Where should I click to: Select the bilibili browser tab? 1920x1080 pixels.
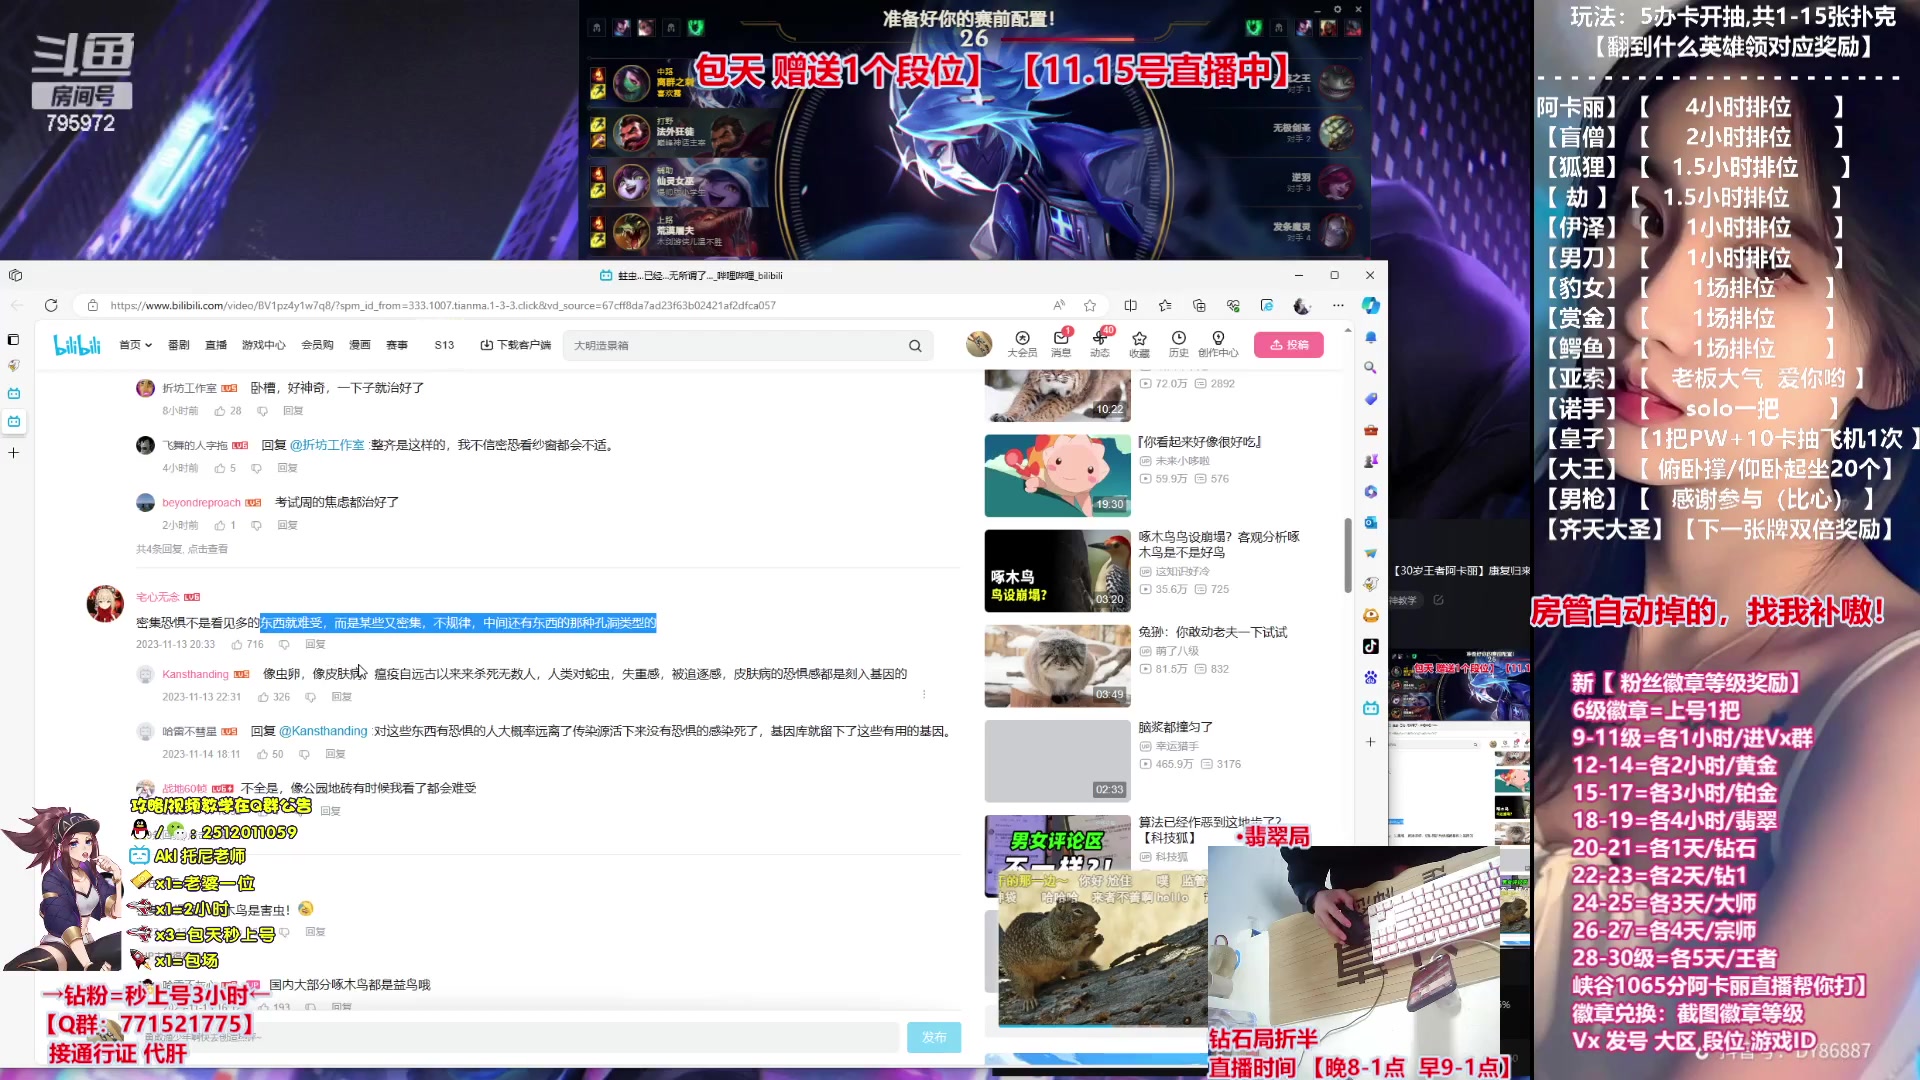tap(690, 275)
